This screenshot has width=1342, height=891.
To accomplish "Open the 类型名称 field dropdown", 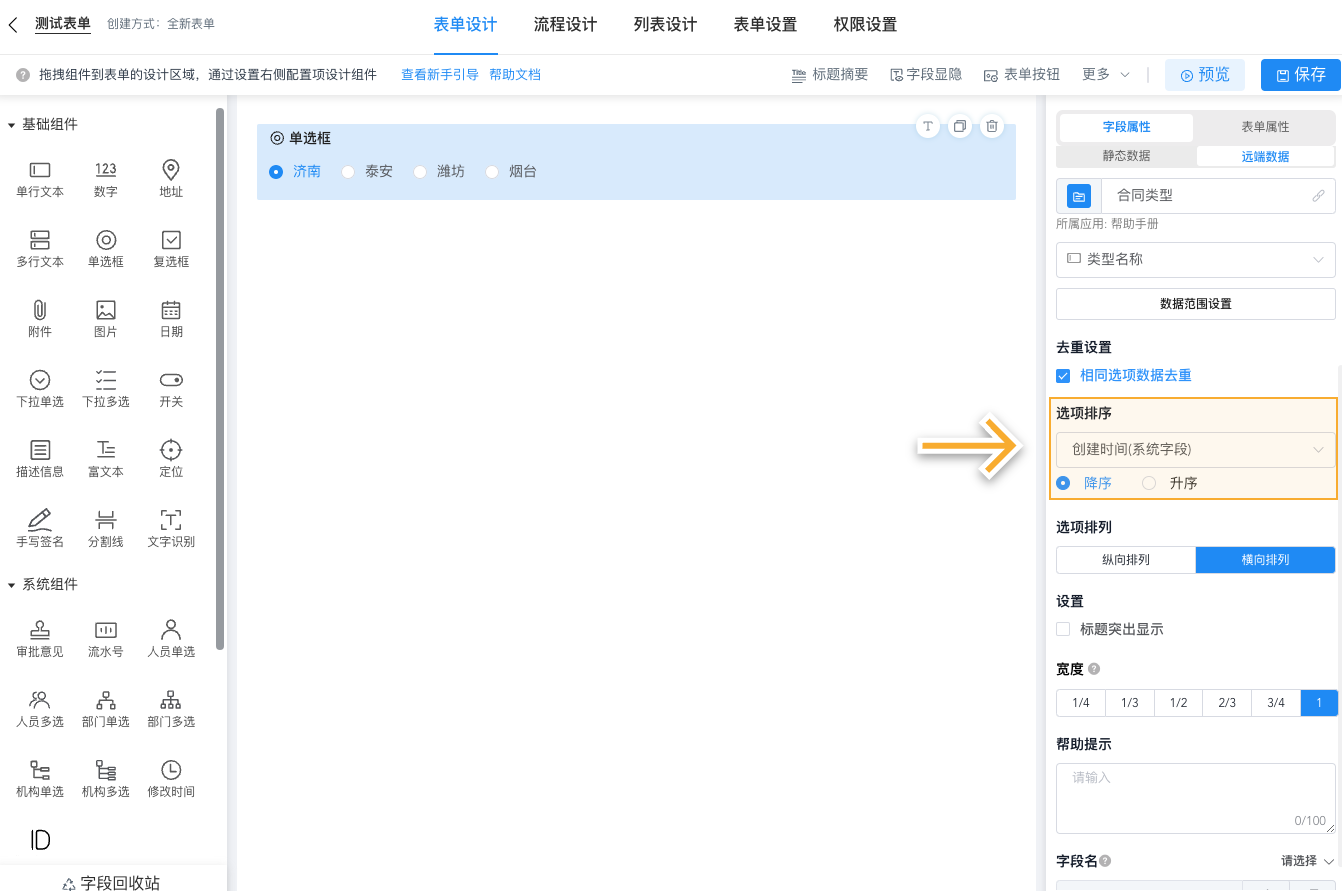I will (x=1194, y=260).
